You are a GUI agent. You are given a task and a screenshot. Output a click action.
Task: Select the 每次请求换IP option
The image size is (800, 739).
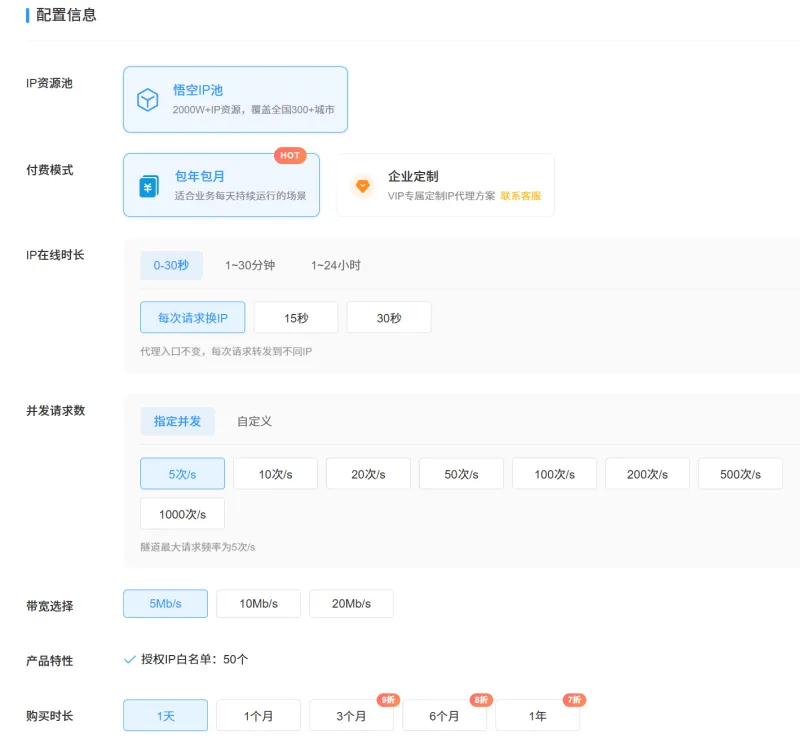(x=192, y=318)
